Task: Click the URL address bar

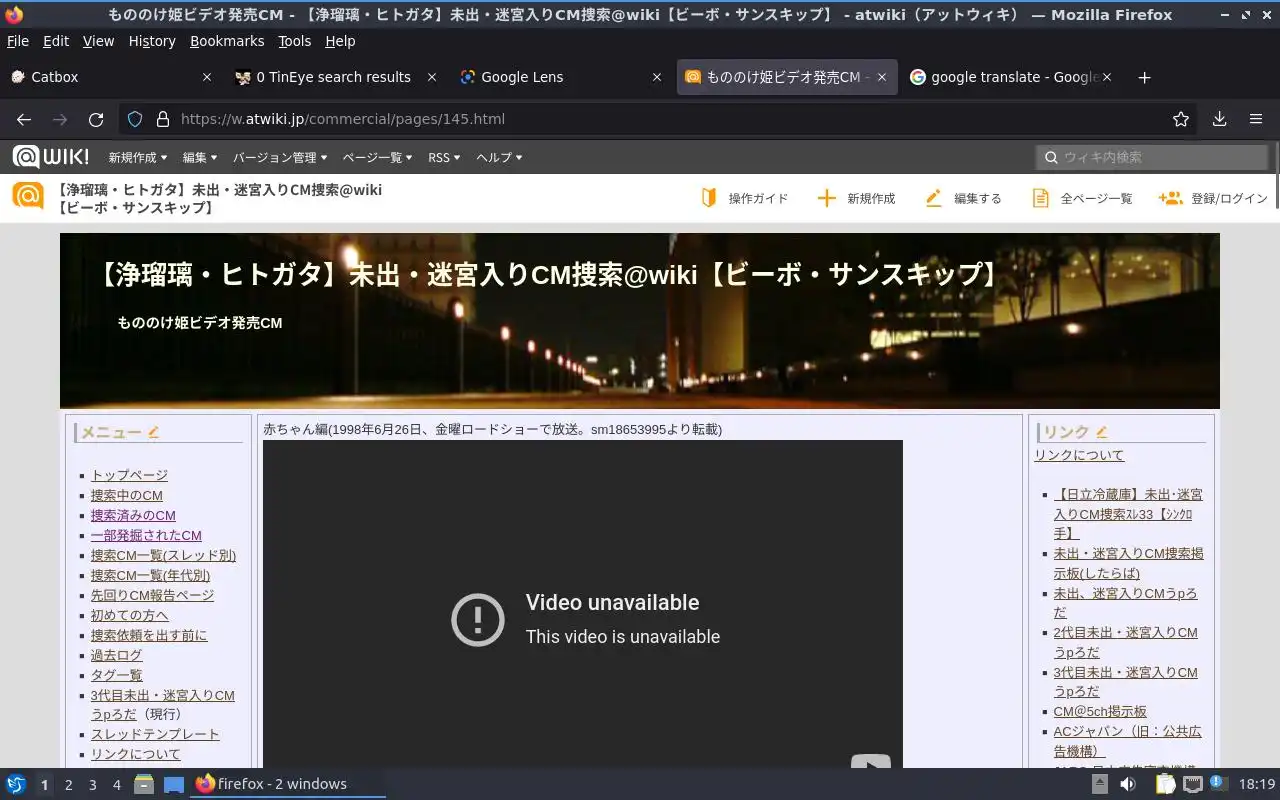Action: [x=660, y=119]
